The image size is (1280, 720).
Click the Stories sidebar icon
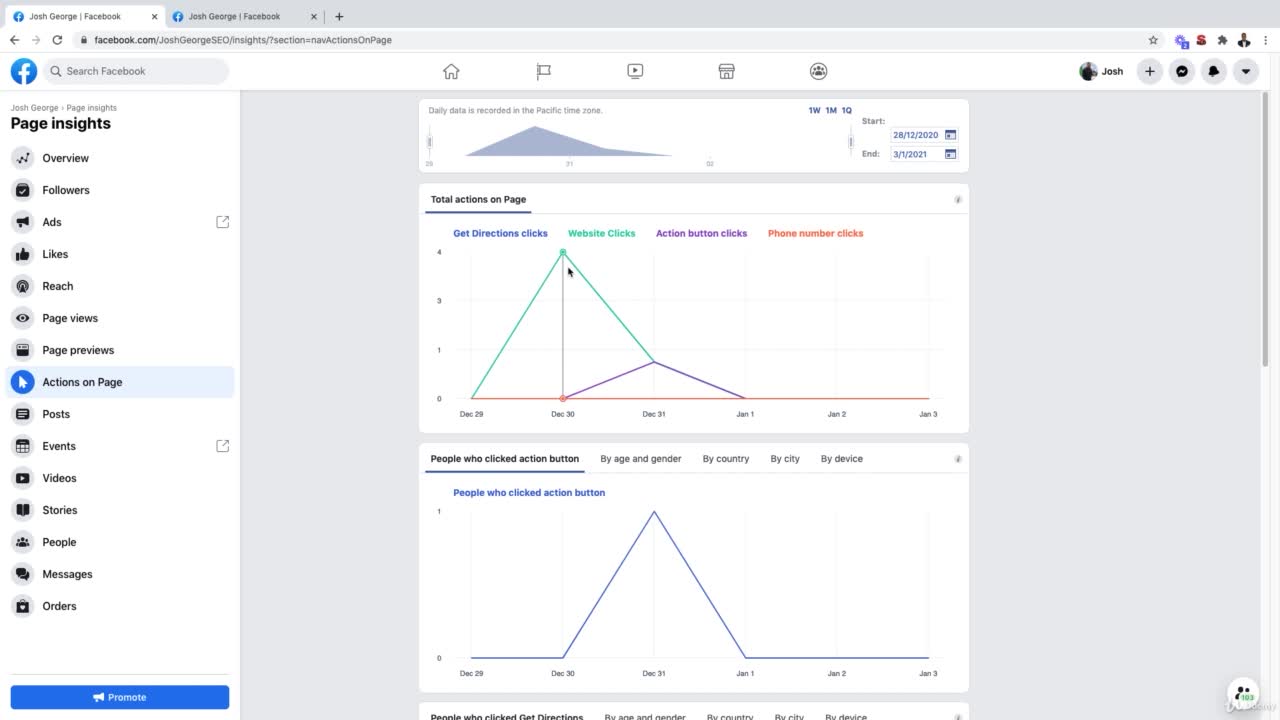tap(22, 510)
